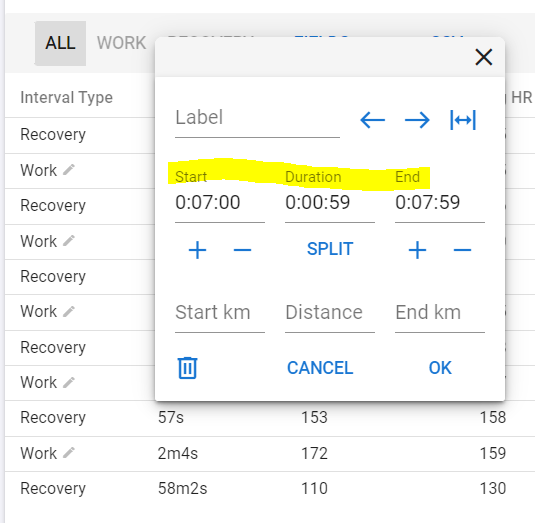The width and height of the screenshot is (535, 523).
Task: Click the right arrow next interval icon
Action: 417,120
